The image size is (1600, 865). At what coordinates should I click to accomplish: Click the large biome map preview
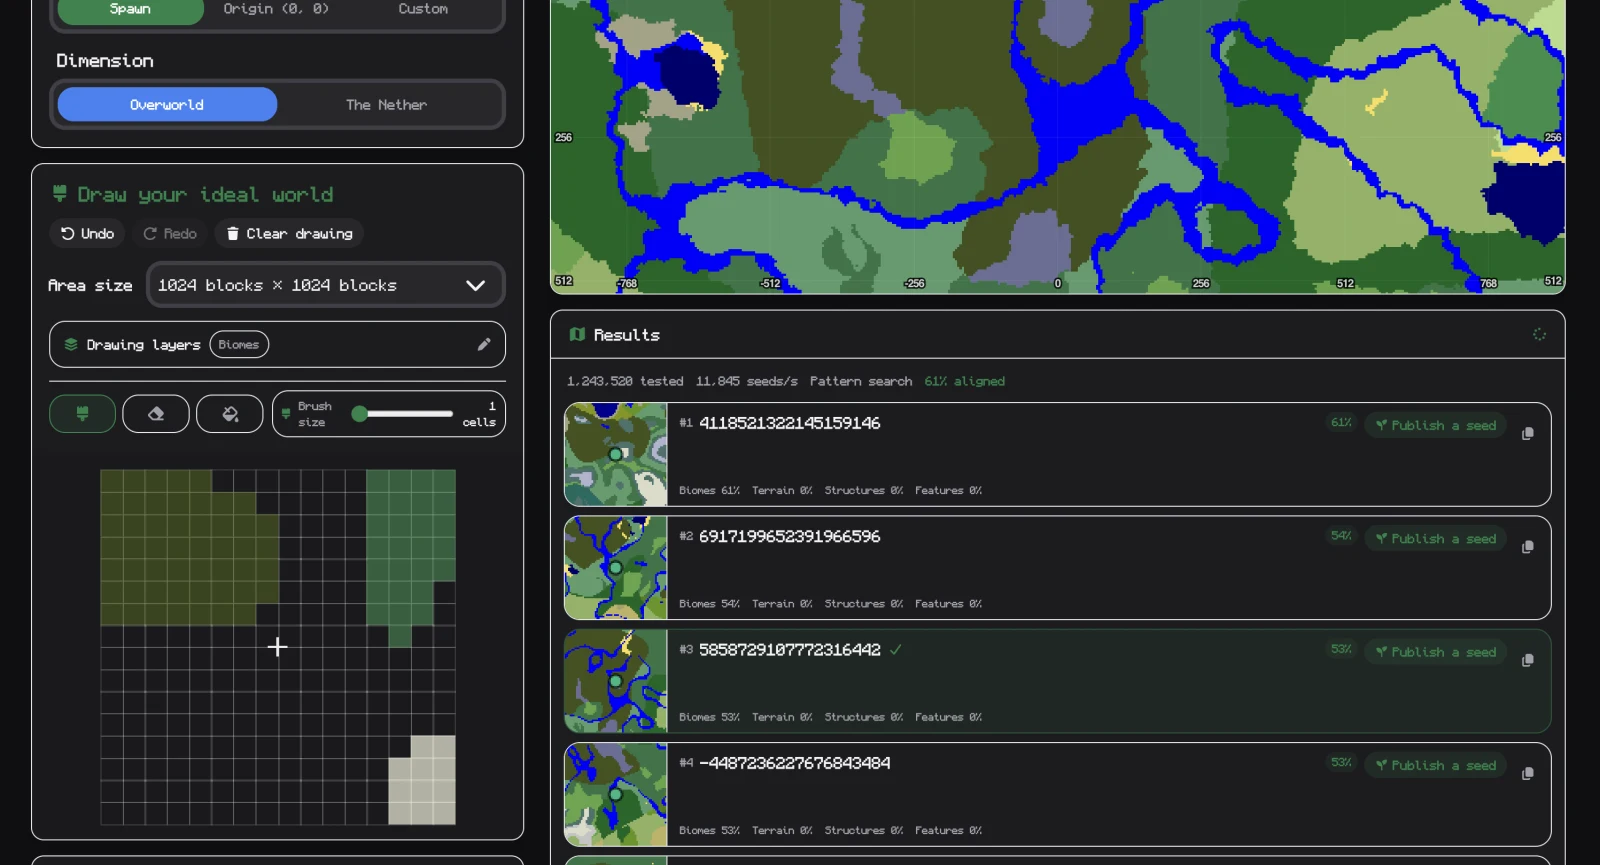click(x=1058, y=146)
